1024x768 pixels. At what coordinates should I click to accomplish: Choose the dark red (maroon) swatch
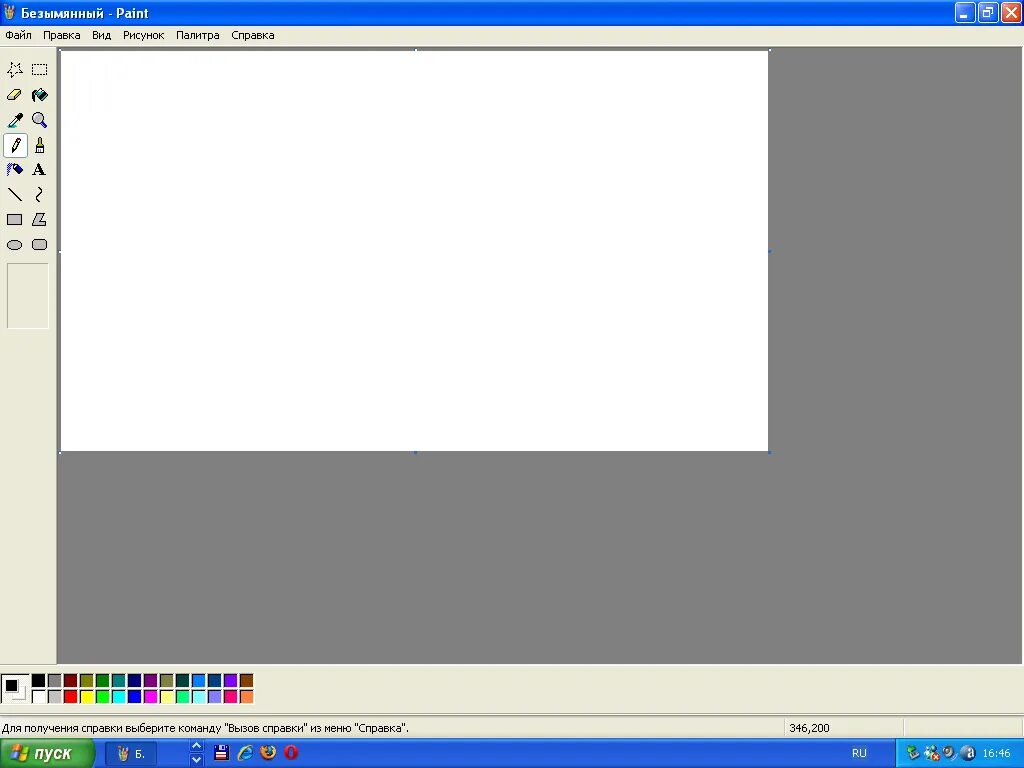(x=71, y=681)
